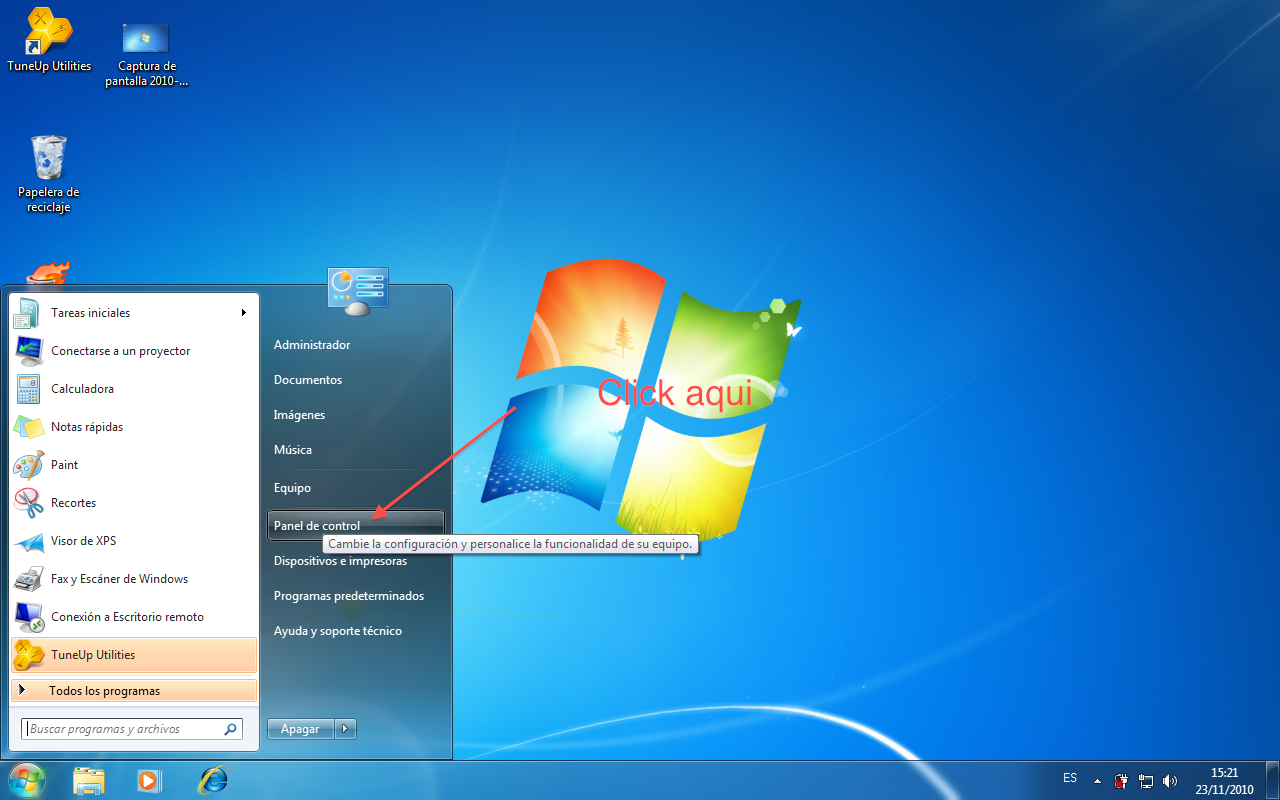Open the TuneUp Utilities desktop shortcut
This screenshot has height=800, width=1280.
49,40
